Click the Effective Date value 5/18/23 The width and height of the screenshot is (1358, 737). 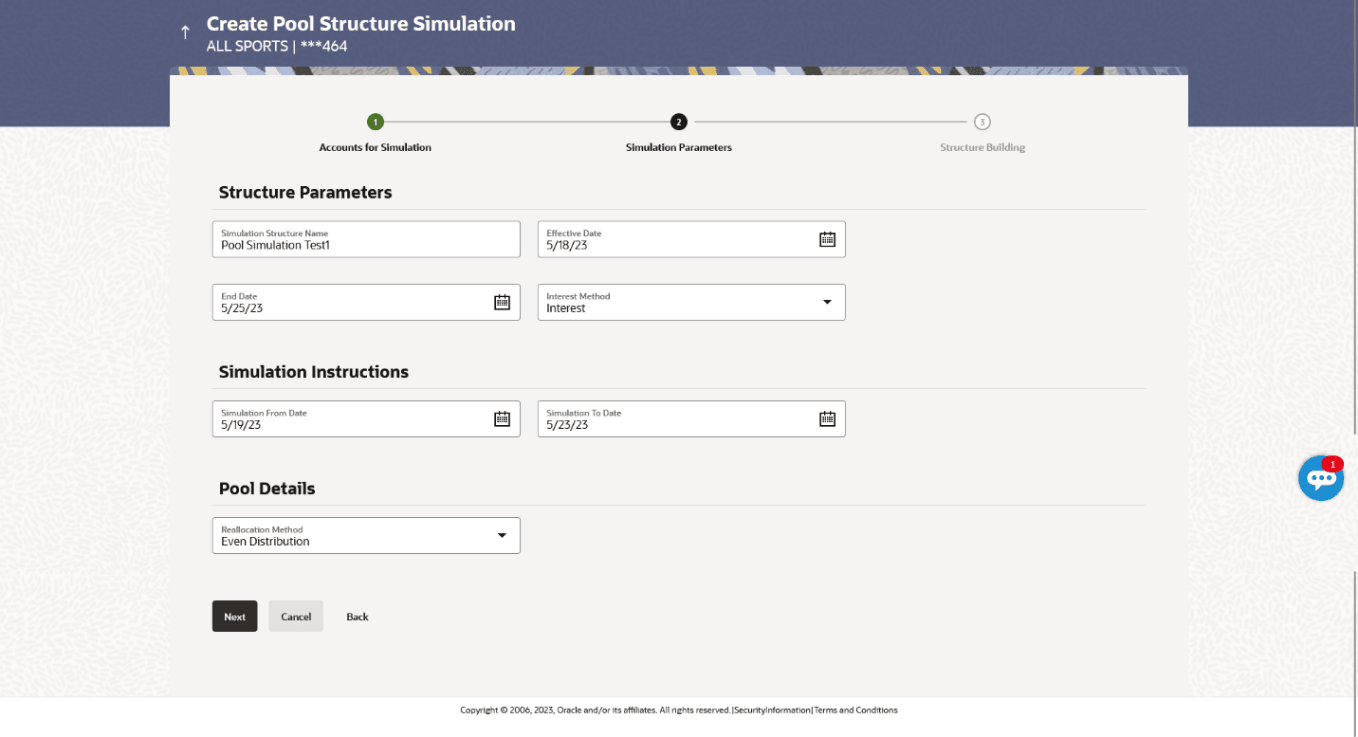(x=567, y=245)
